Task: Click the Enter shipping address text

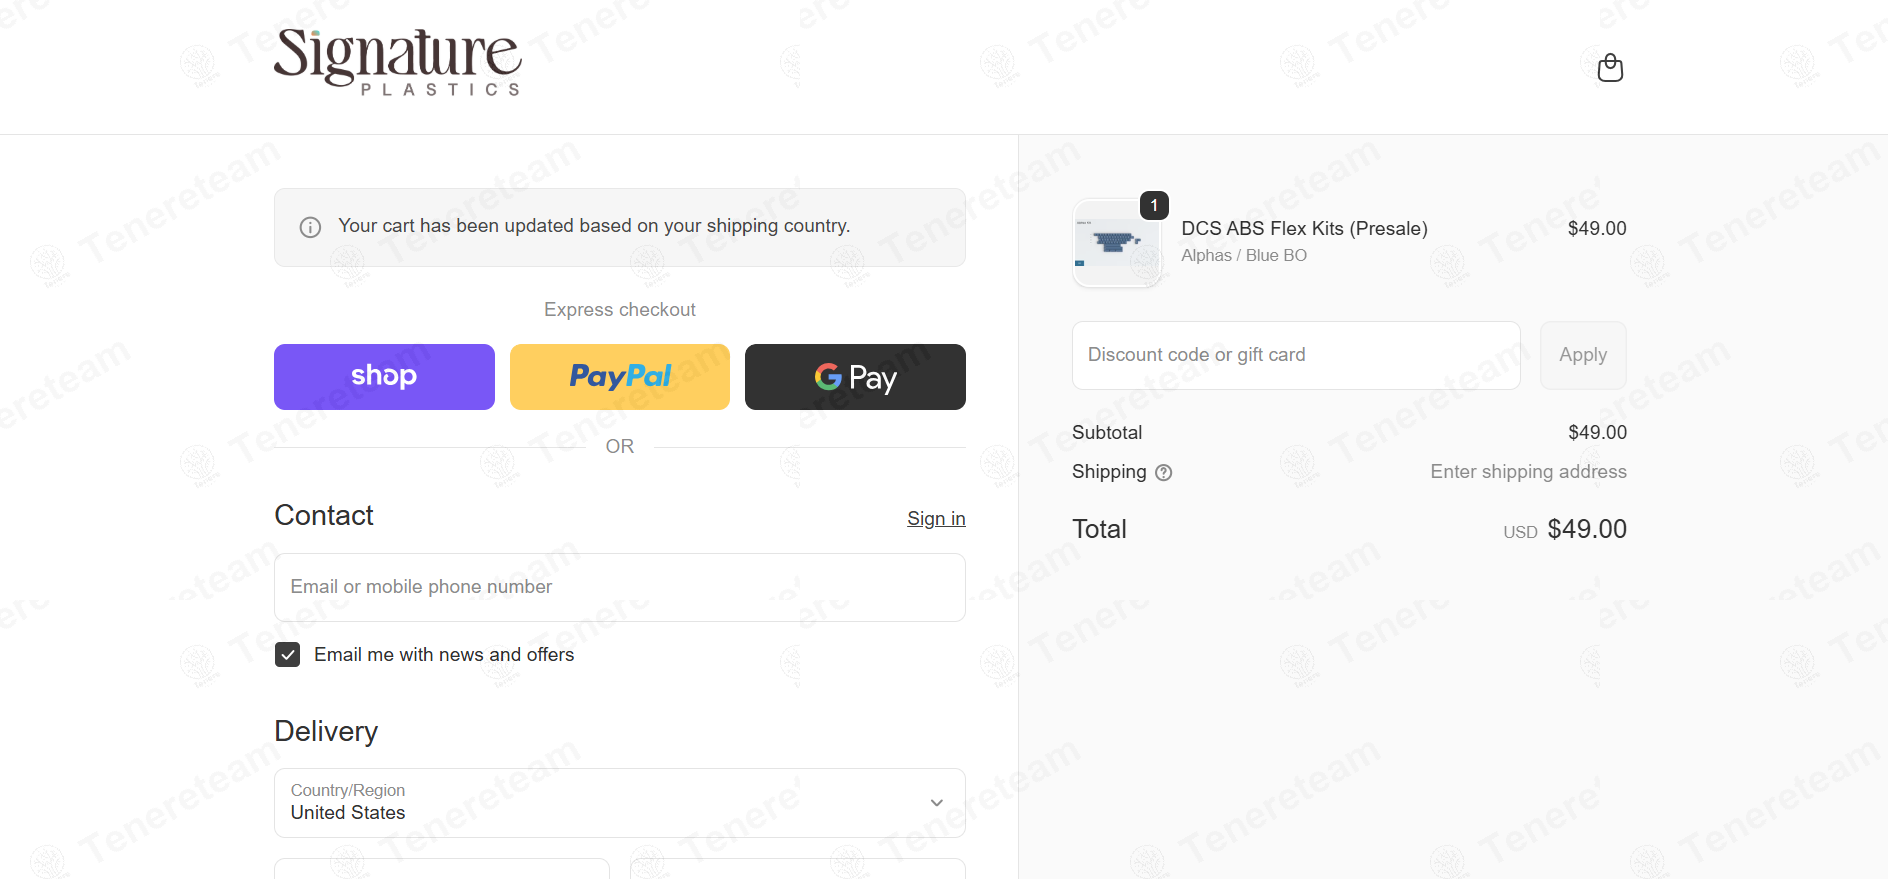Action: (x=1528, y=472)
